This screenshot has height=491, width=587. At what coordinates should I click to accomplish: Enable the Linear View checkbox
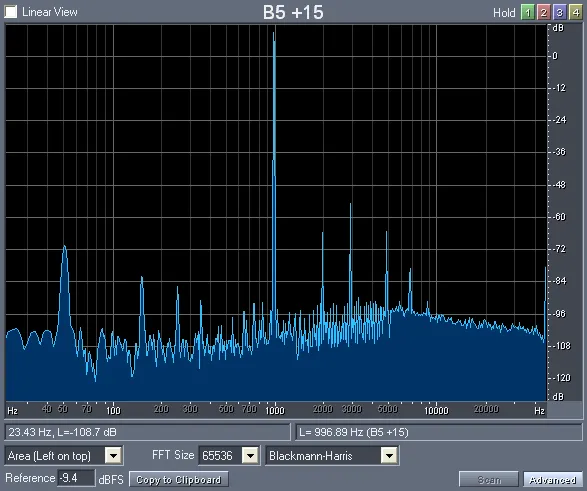(10, 12)
